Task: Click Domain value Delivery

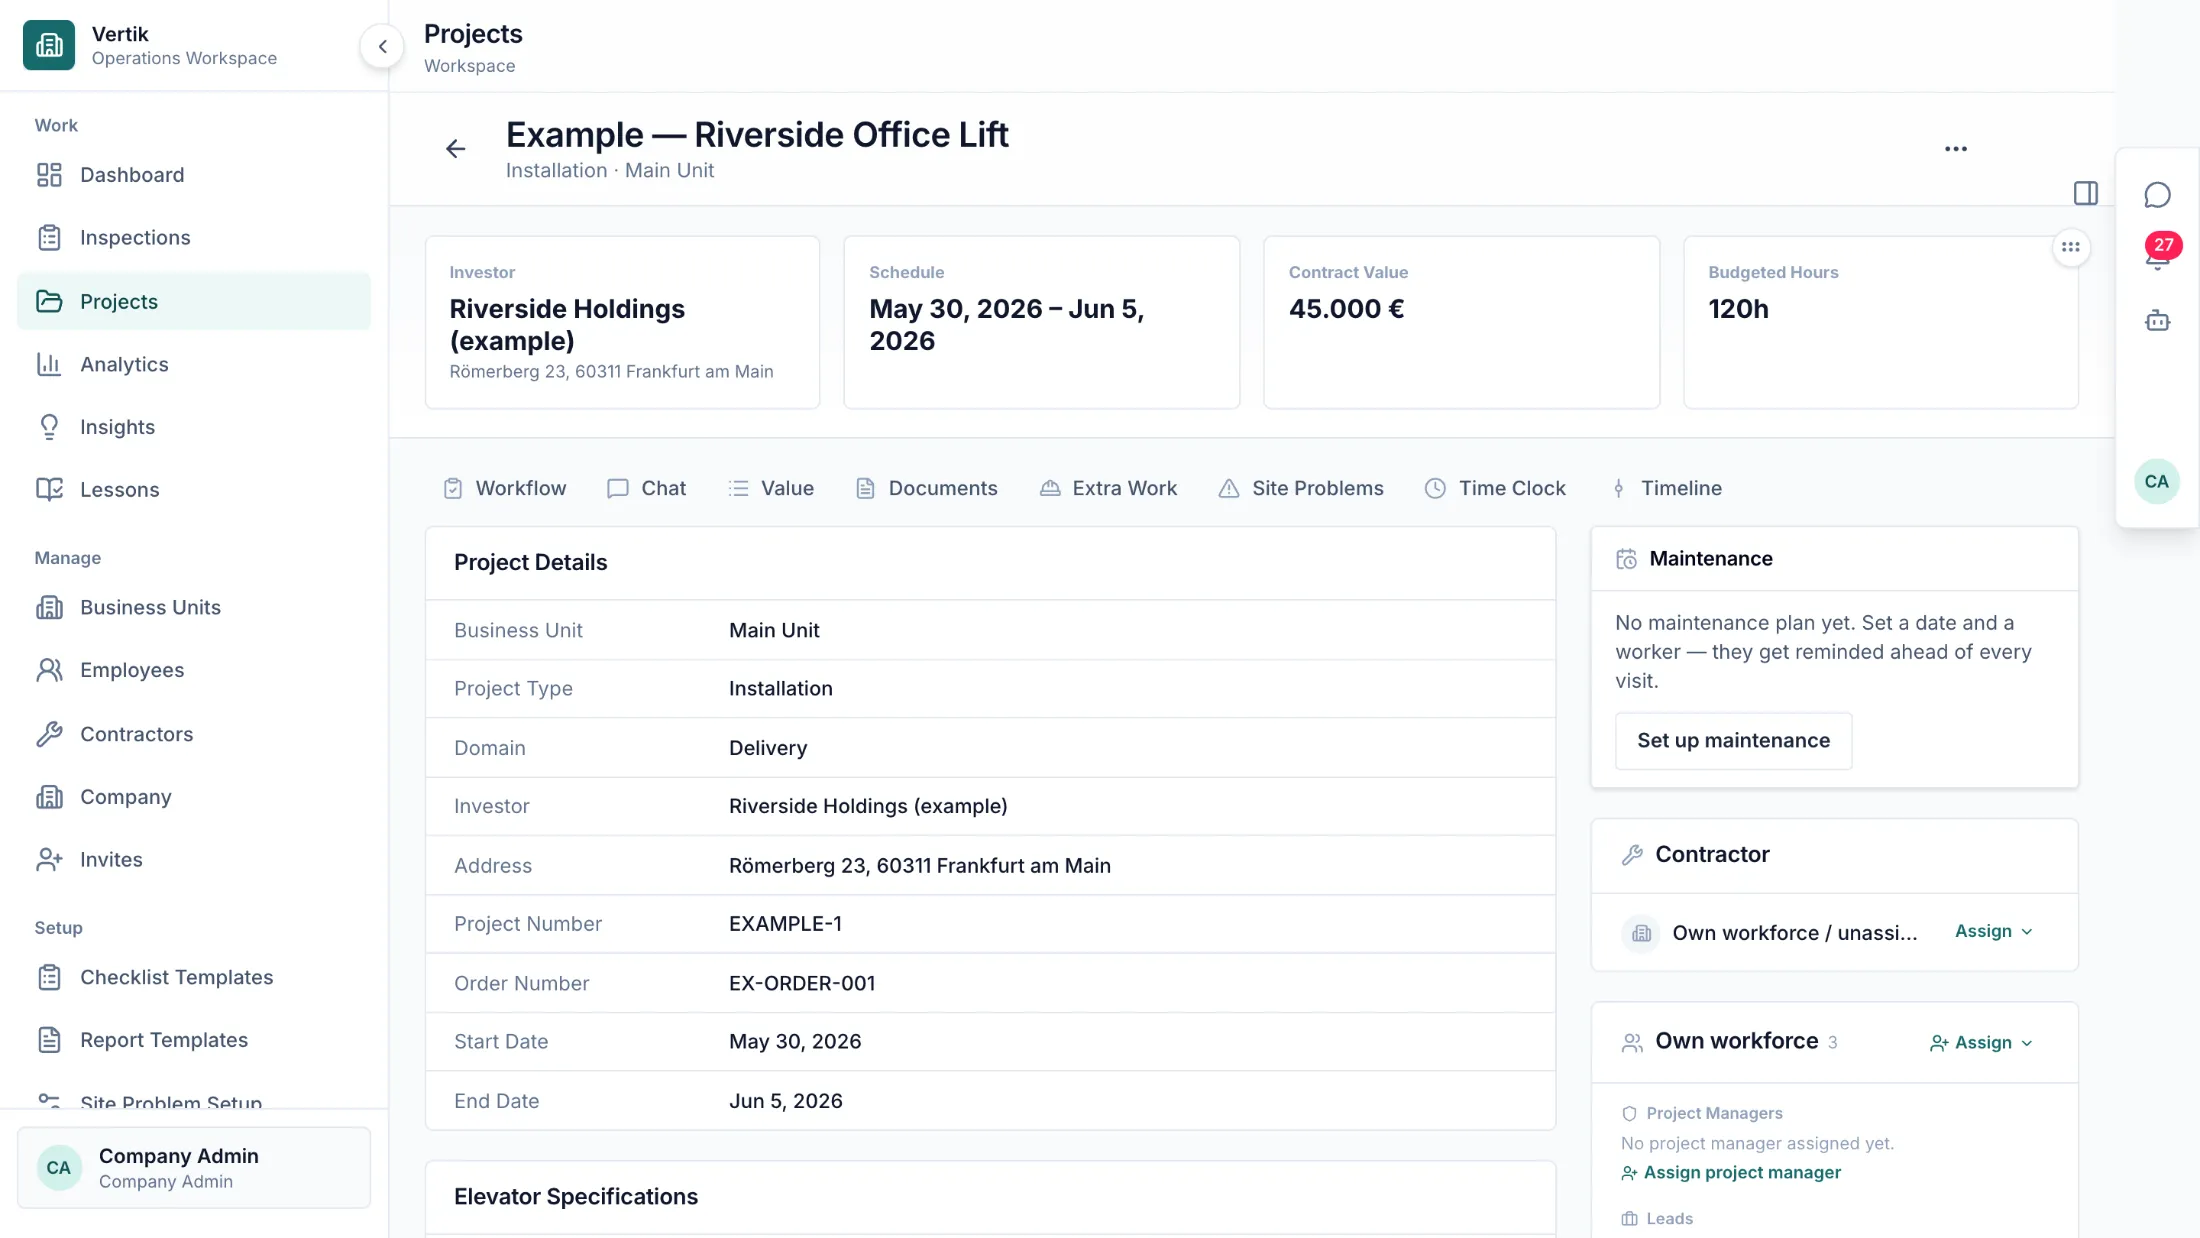Action: tap(768, 748)
